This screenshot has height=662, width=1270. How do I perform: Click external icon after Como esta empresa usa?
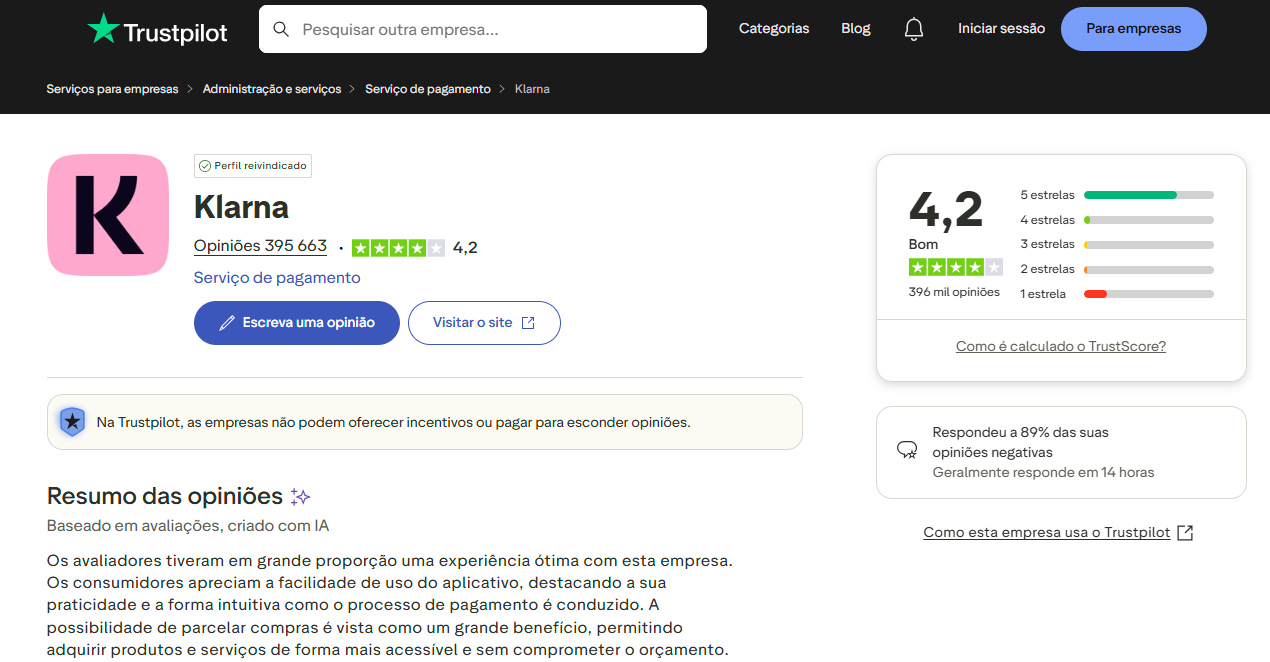1185,533
